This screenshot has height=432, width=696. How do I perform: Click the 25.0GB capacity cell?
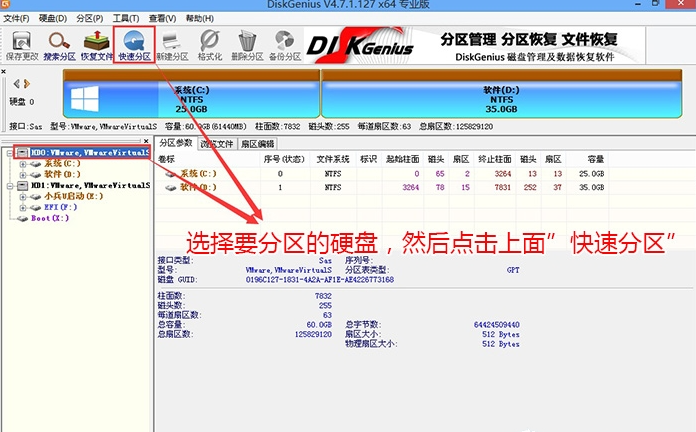(x=592, y=174)
